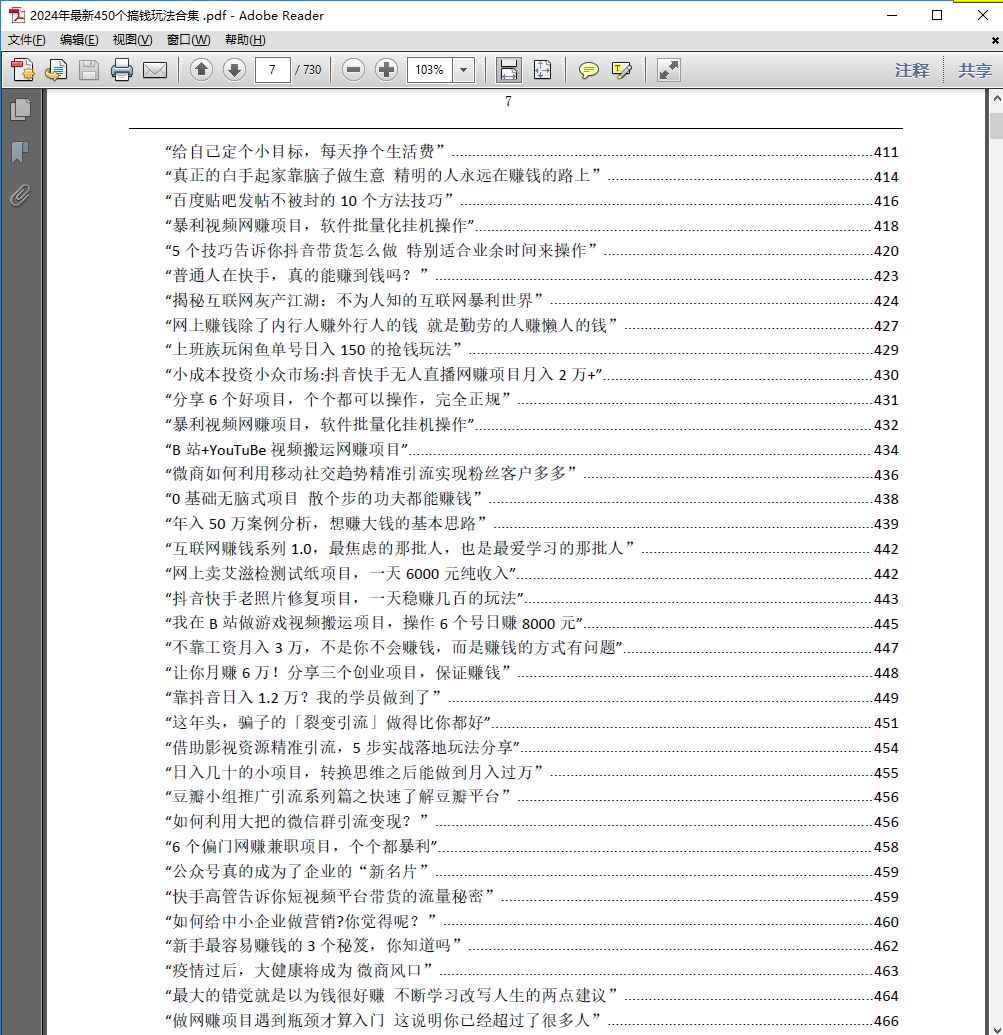Open the 帮助(H) menu
Screen dimensions: 1003x1035
point(245,40)
